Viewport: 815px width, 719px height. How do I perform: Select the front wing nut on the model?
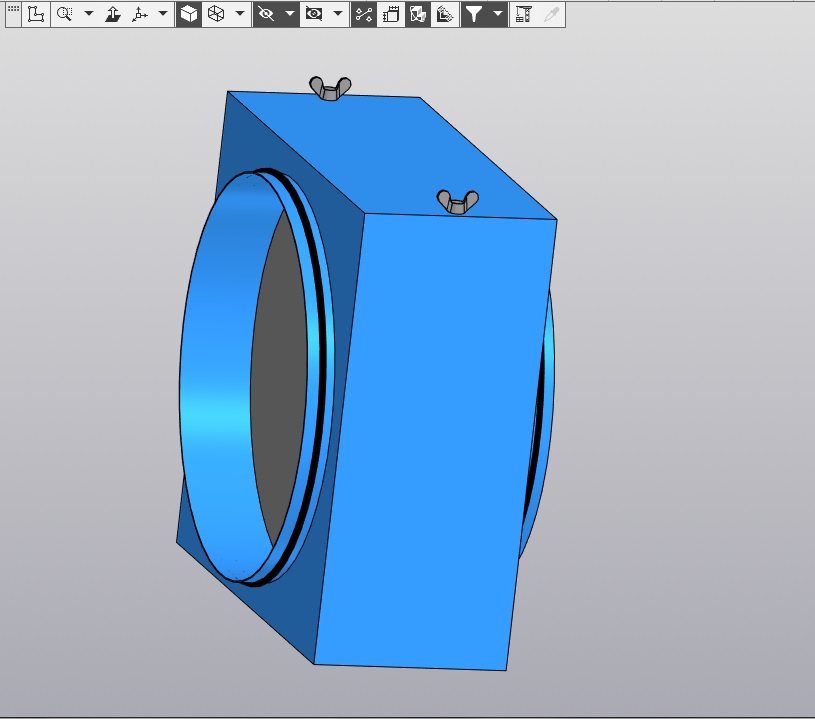tap(457, 202)
